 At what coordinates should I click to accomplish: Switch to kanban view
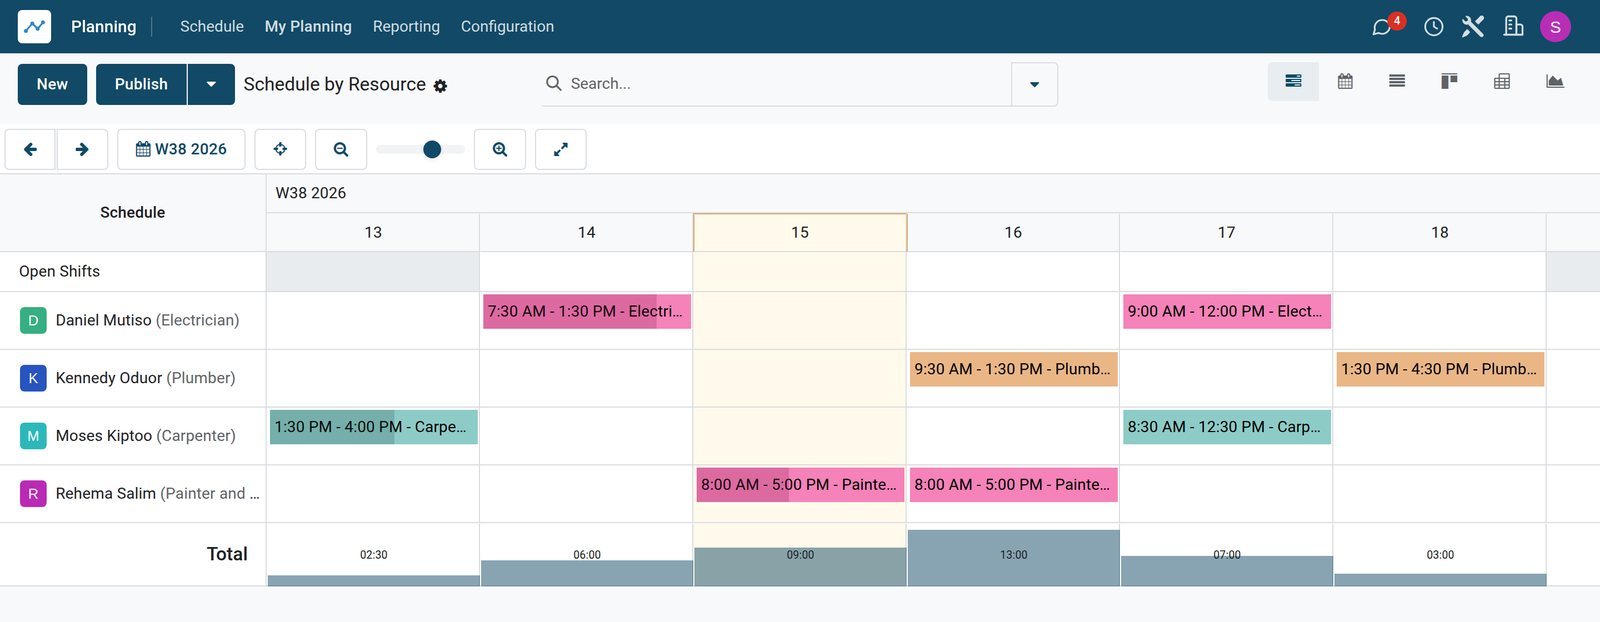point(1449,82)
